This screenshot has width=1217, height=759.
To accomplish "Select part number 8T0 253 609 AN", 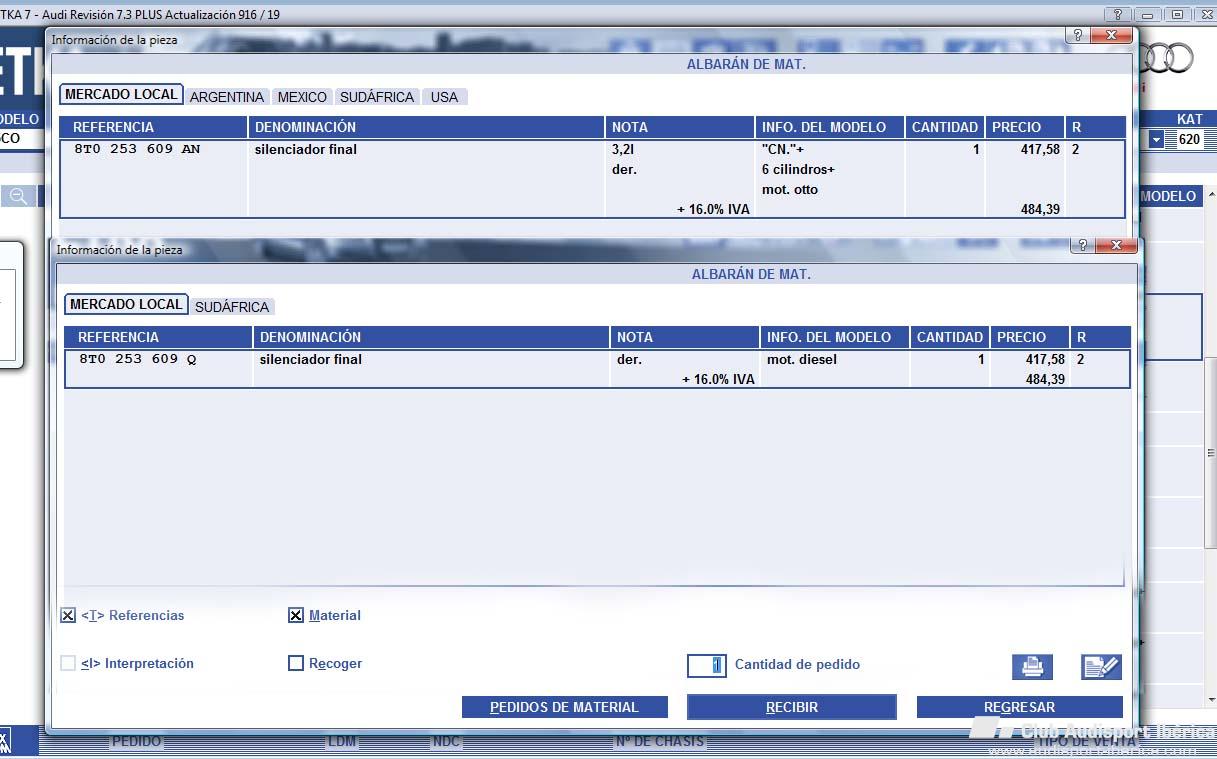I will point(137,150).
